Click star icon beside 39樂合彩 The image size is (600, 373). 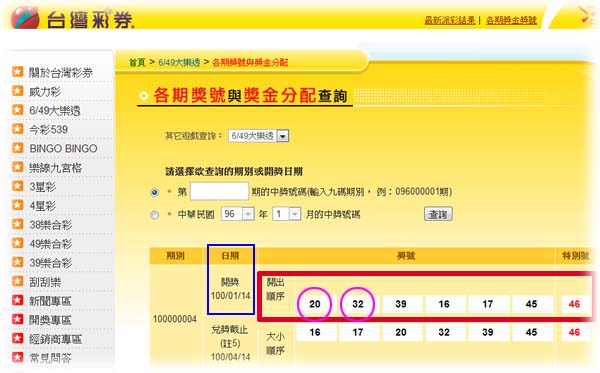tap(18, 262)
